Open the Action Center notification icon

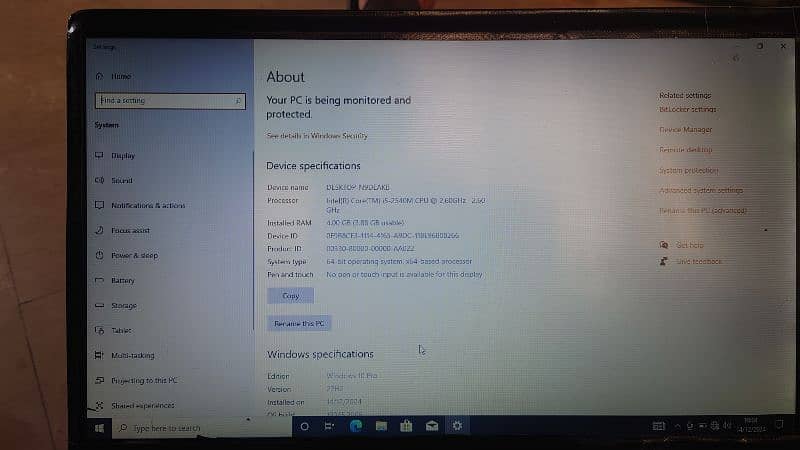click(x=779, y=425)
